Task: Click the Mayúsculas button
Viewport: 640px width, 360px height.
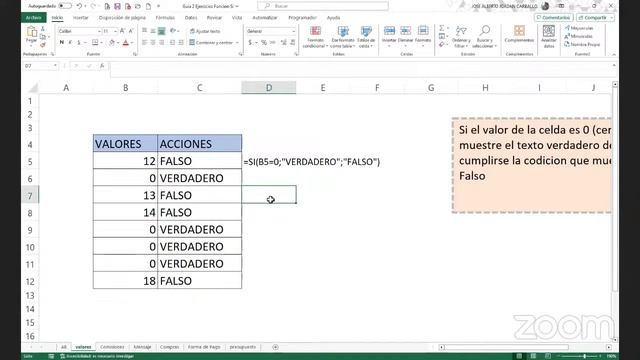Action: (579, 28)
